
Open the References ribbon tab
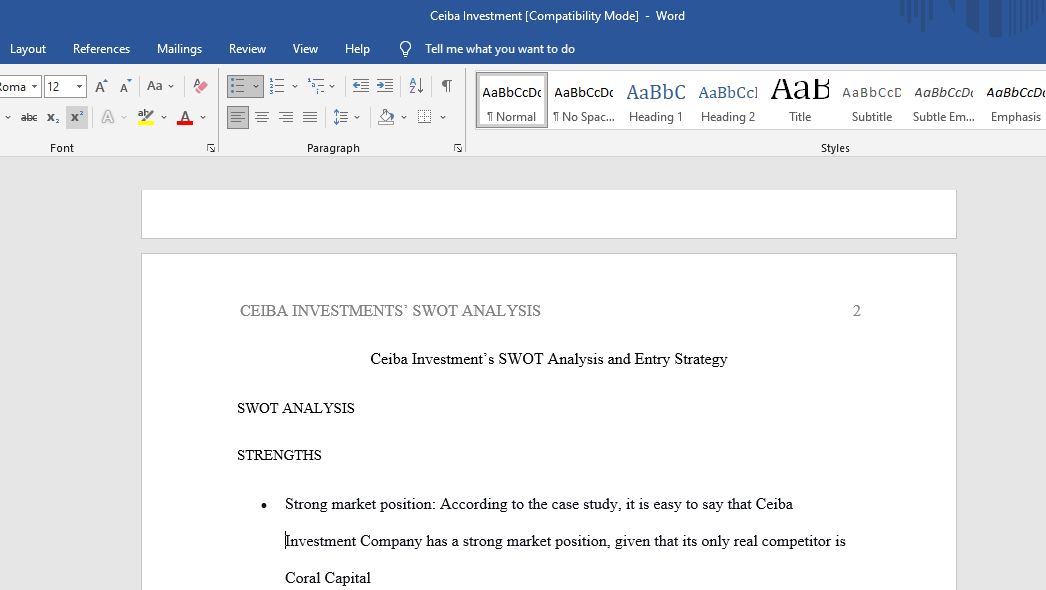101,49
